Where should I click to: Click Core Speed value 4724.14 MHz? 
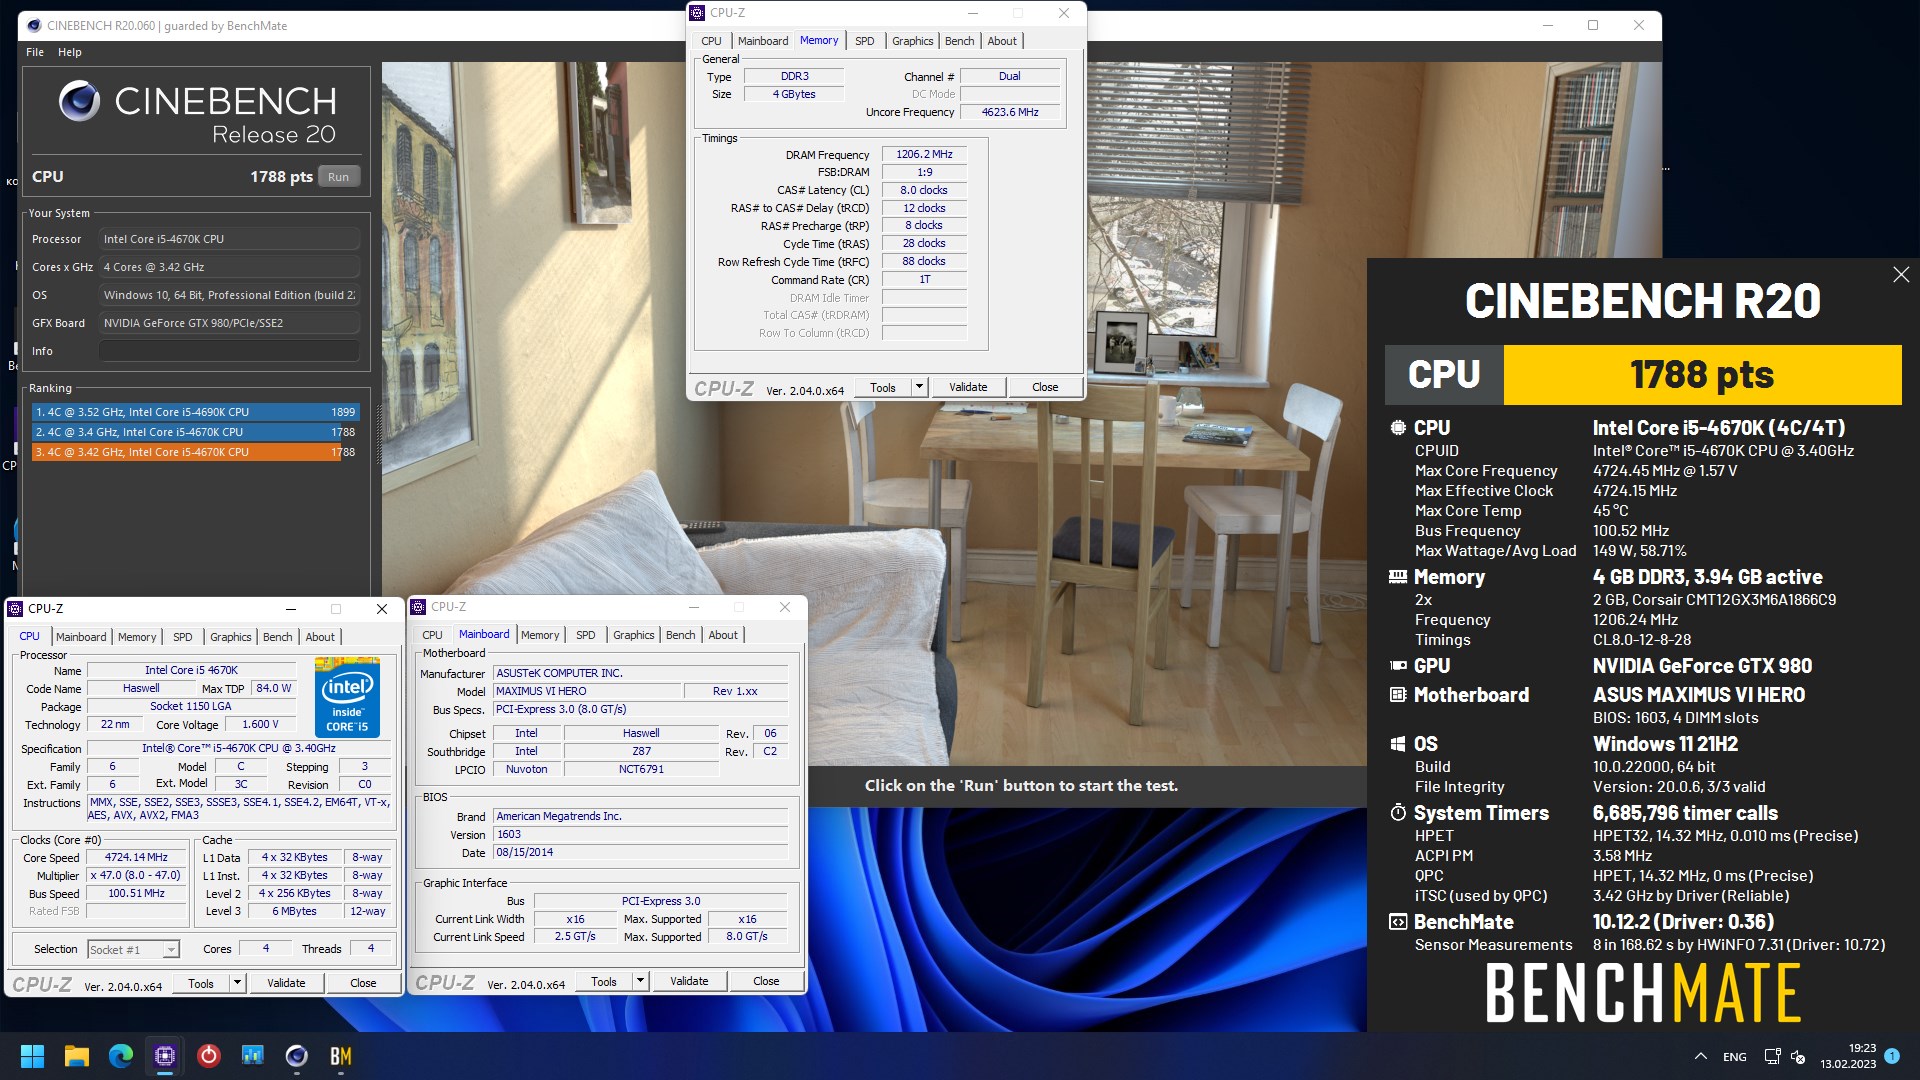(x=137, y=857)
